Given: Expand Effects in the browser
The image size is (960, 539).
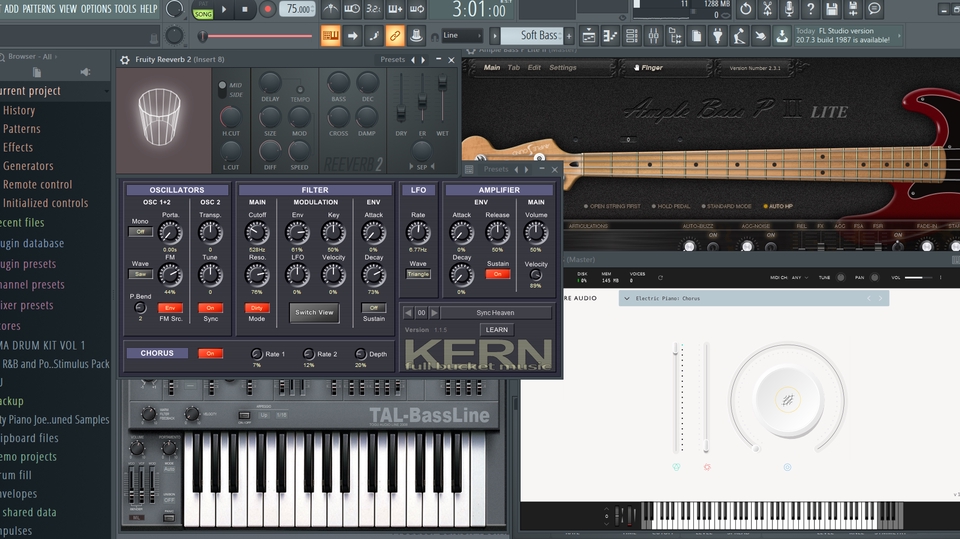Looking at the screenshot, I should [18, 147].
